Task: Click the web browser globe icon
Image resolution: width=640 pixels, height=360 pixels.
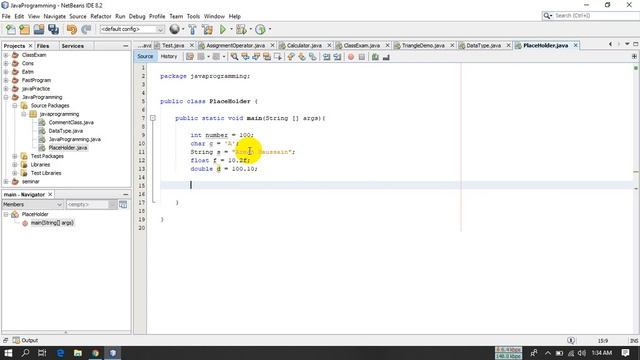Action: tap(174, 29)
